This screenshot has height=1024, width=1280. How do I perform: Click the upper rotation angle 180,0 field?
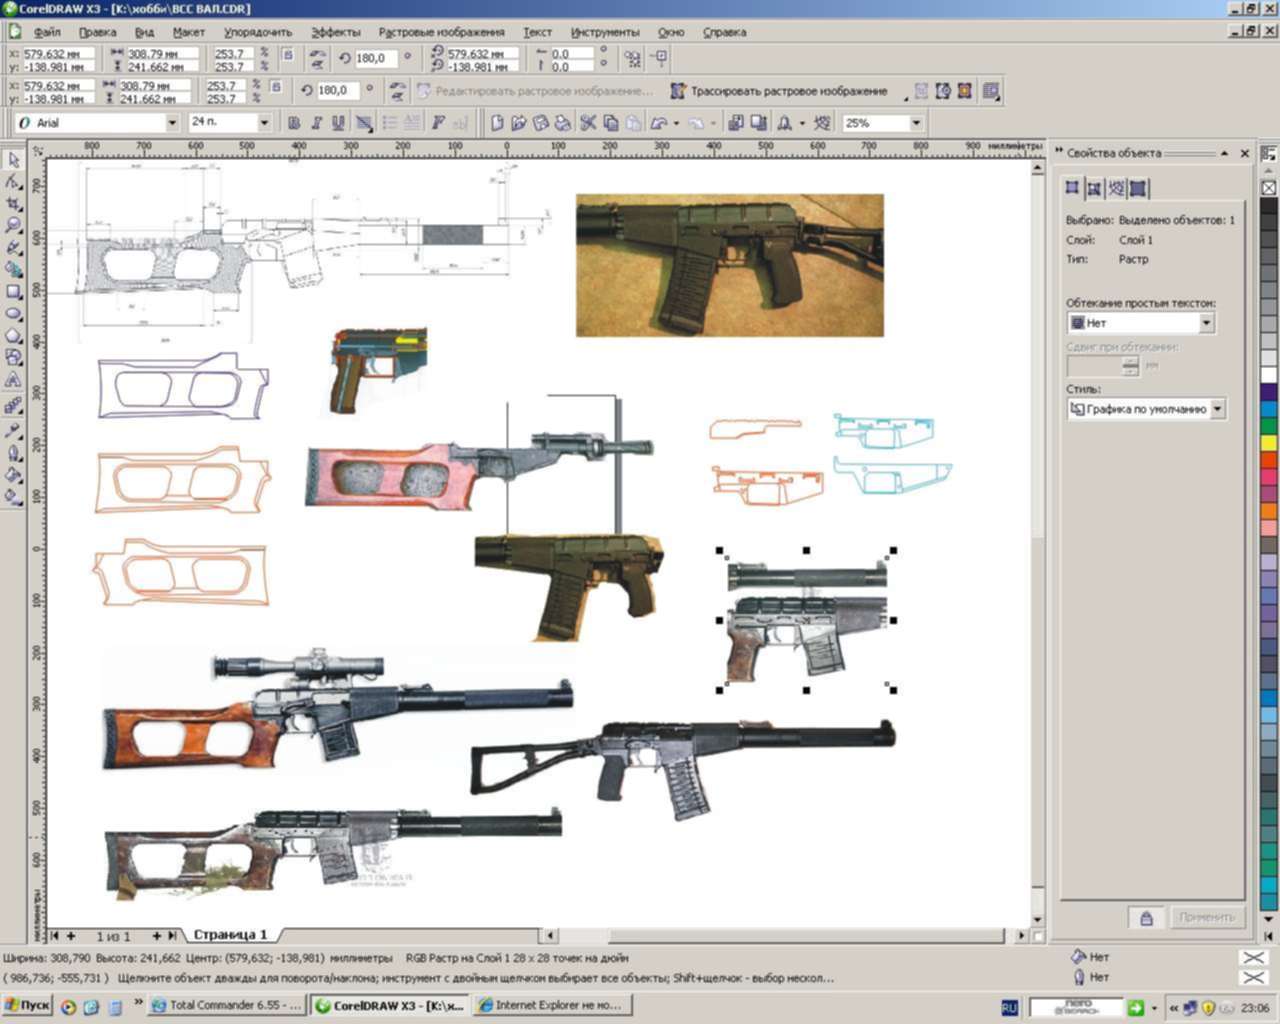pos(375,58)
